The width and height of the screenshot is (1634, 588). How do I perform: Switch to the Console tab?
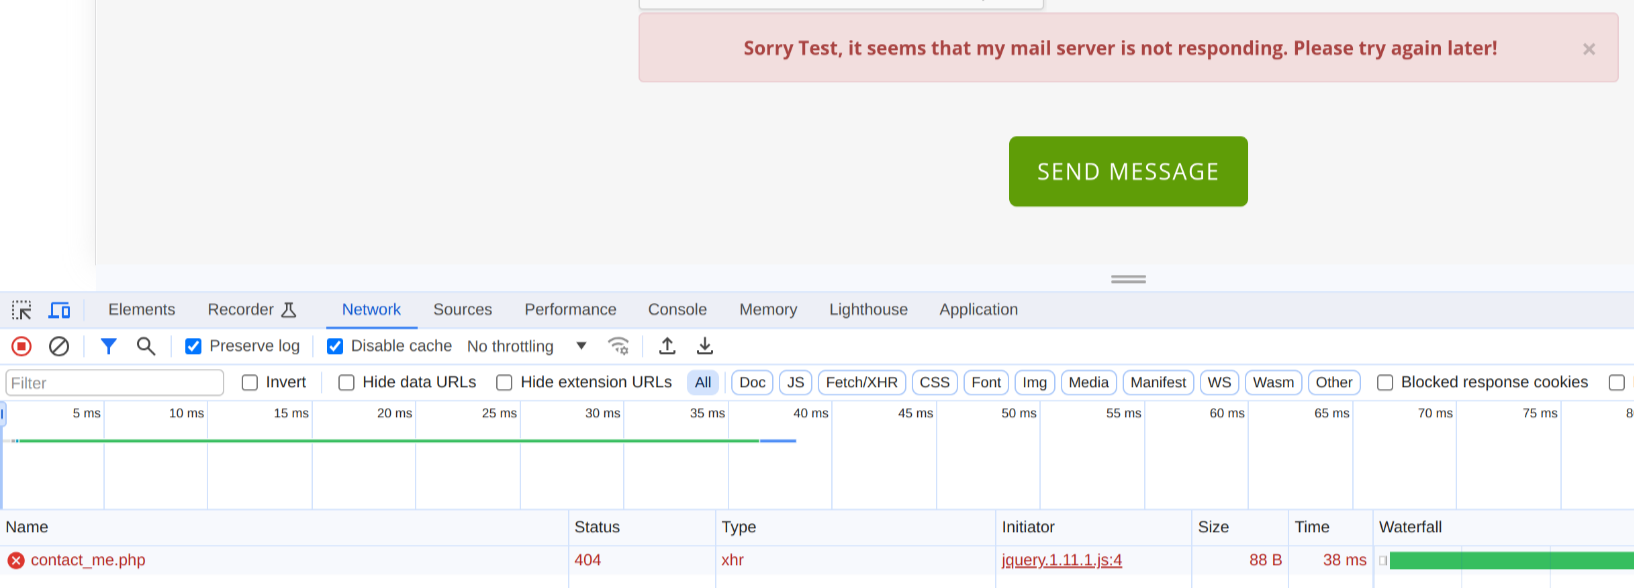[x=677, y=310]
